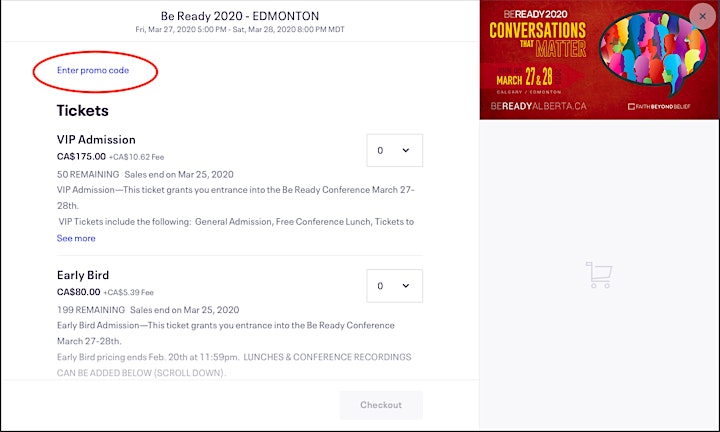The height and width of the screenshot is (432, 720).
Task: Click the CA$80.00 Early Bird price
Action: click(x=79, y=292)
